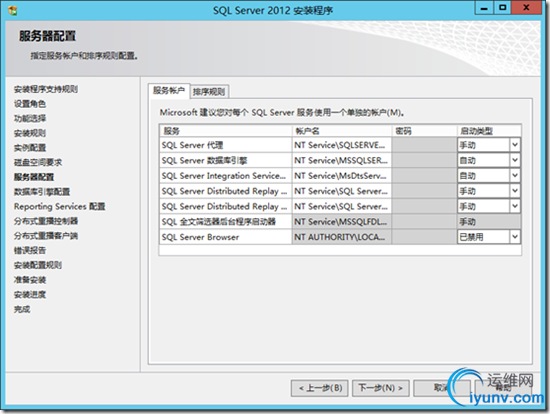Select account name NT Service\MsDtsServ... cell
This screenshot has height=414, width=550.
point(342,176)
